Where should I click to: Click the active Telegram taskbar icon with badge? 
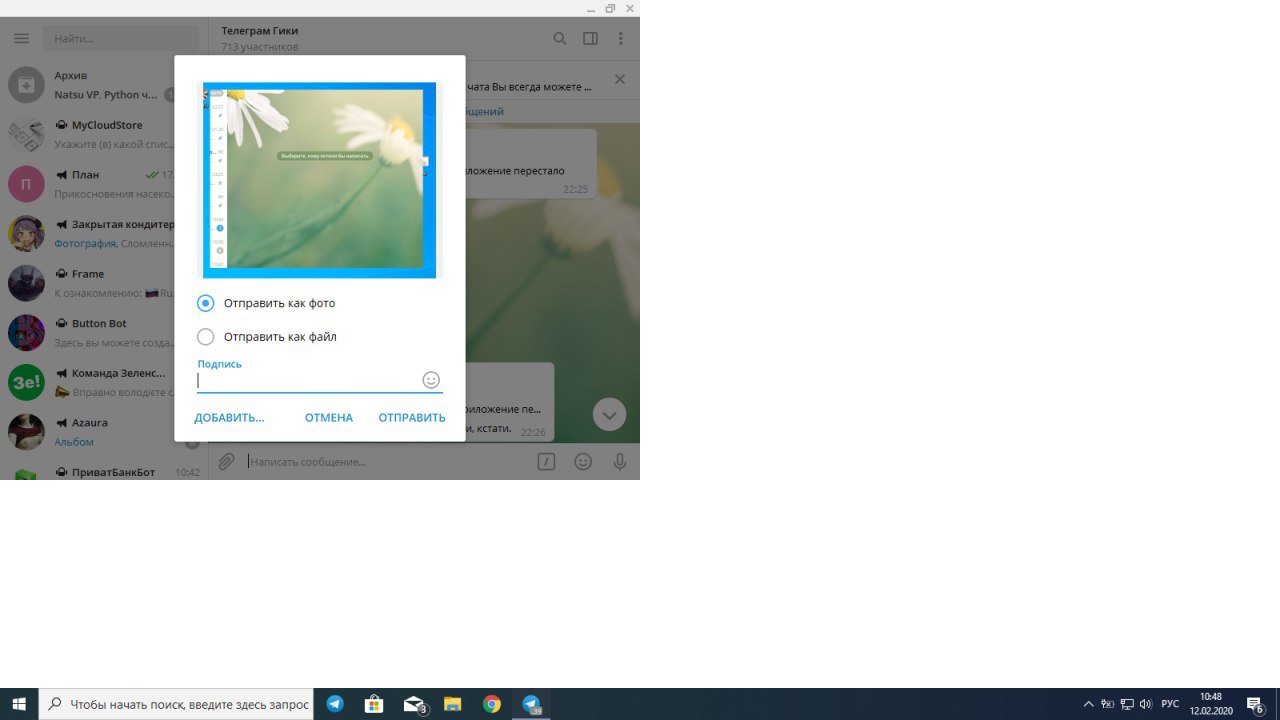point(531,704)
